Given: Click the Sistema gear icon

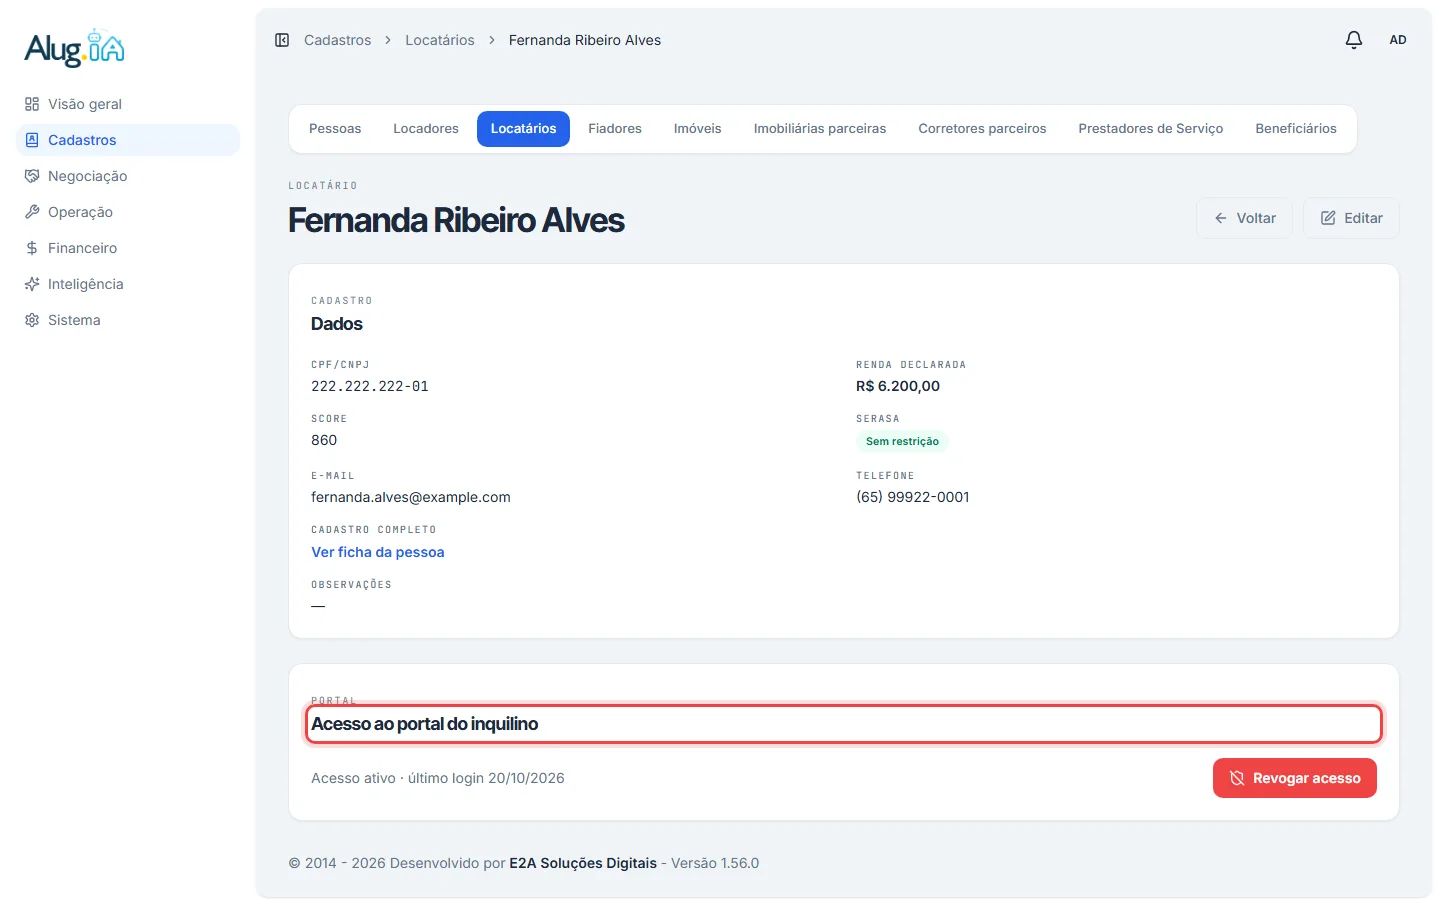Looking at the screenshot, I should click(32, 320).
